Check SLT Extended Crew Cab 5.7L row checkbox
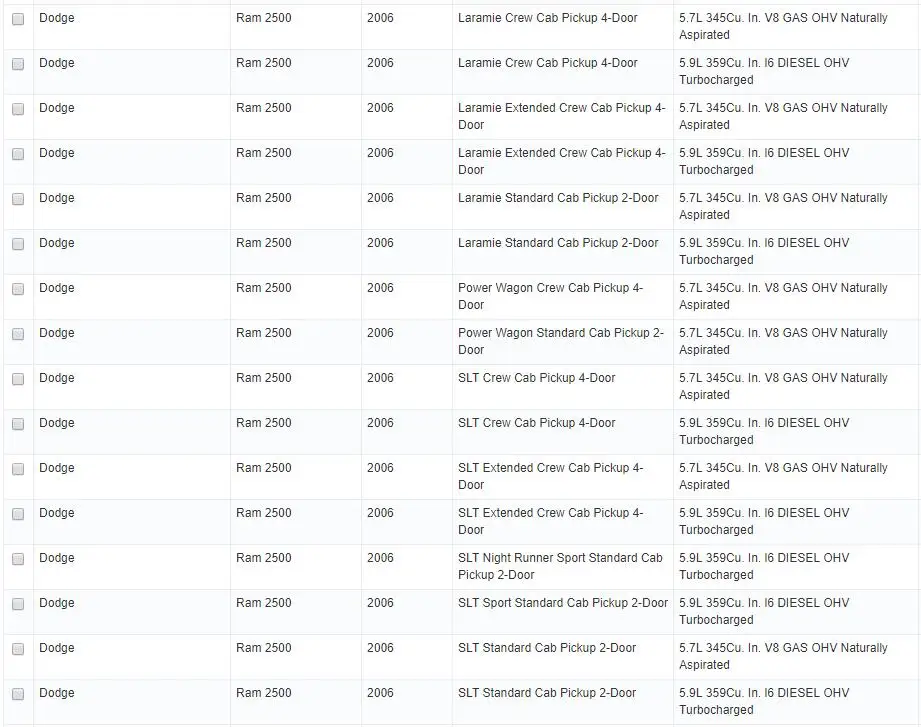This screenshot has width=921, height=727. pos(18,469)
